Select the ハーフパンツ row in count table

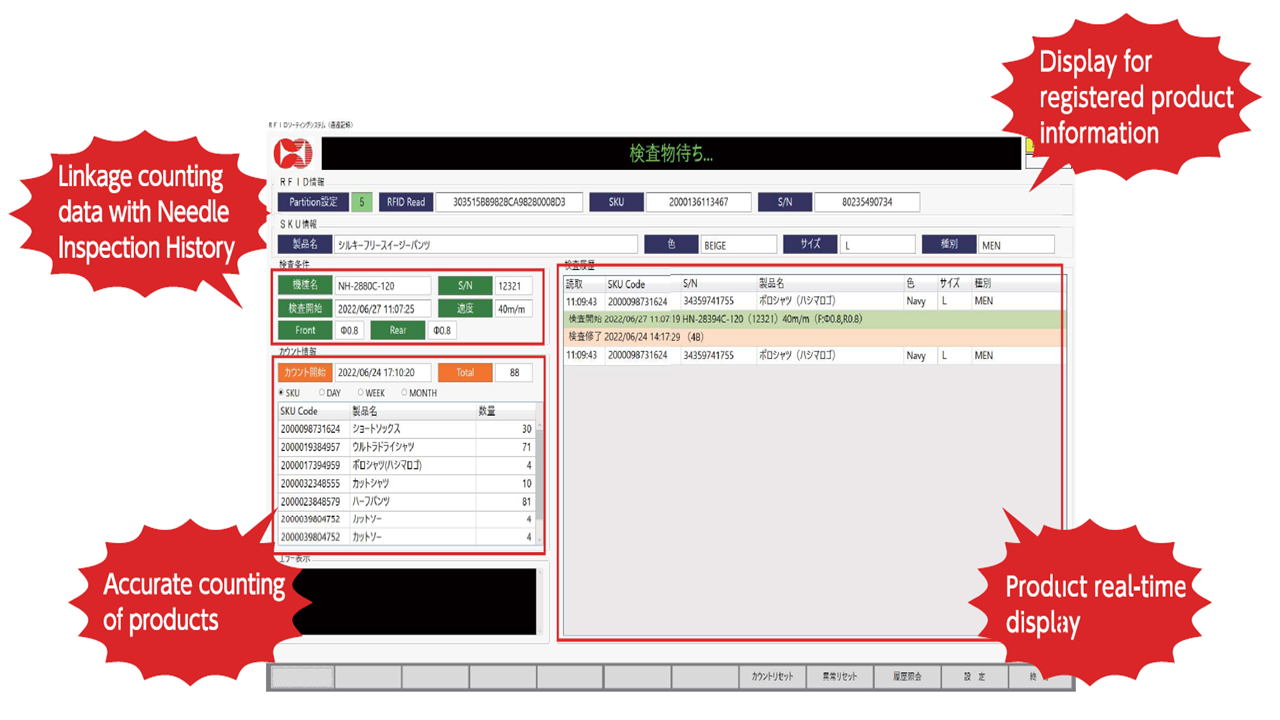tap(406, 501)
